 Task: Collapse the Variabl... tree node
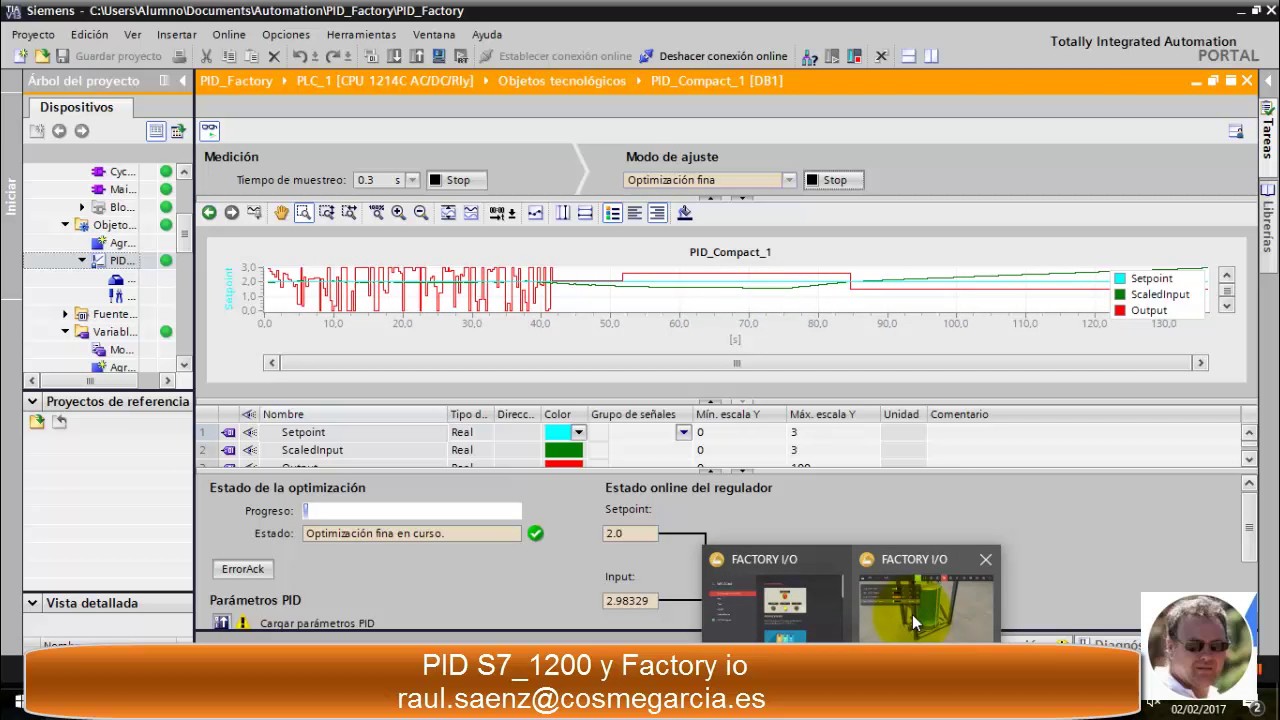pos(65,332)
